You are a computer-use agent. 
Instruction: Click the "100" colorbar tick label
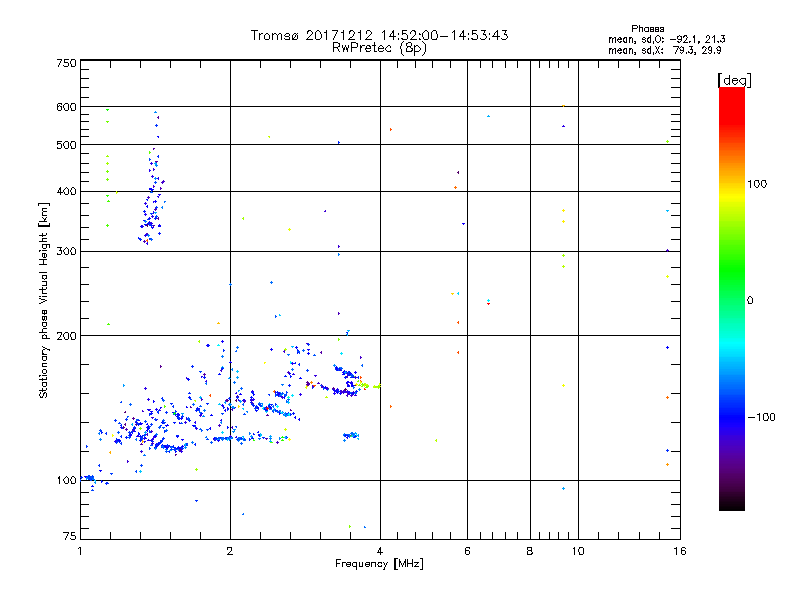tap(757, 184)
